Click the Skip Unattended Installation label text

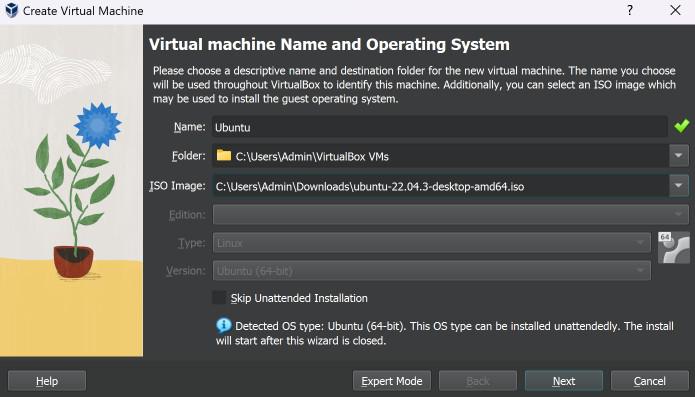point(299,298)
